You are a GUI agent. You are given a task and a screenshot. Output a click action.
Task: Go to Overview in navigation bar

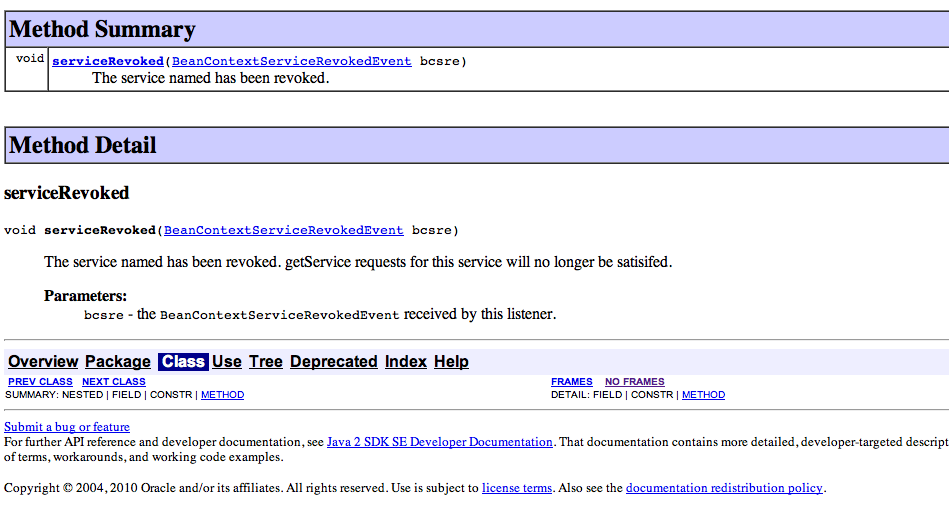[43, 362]
